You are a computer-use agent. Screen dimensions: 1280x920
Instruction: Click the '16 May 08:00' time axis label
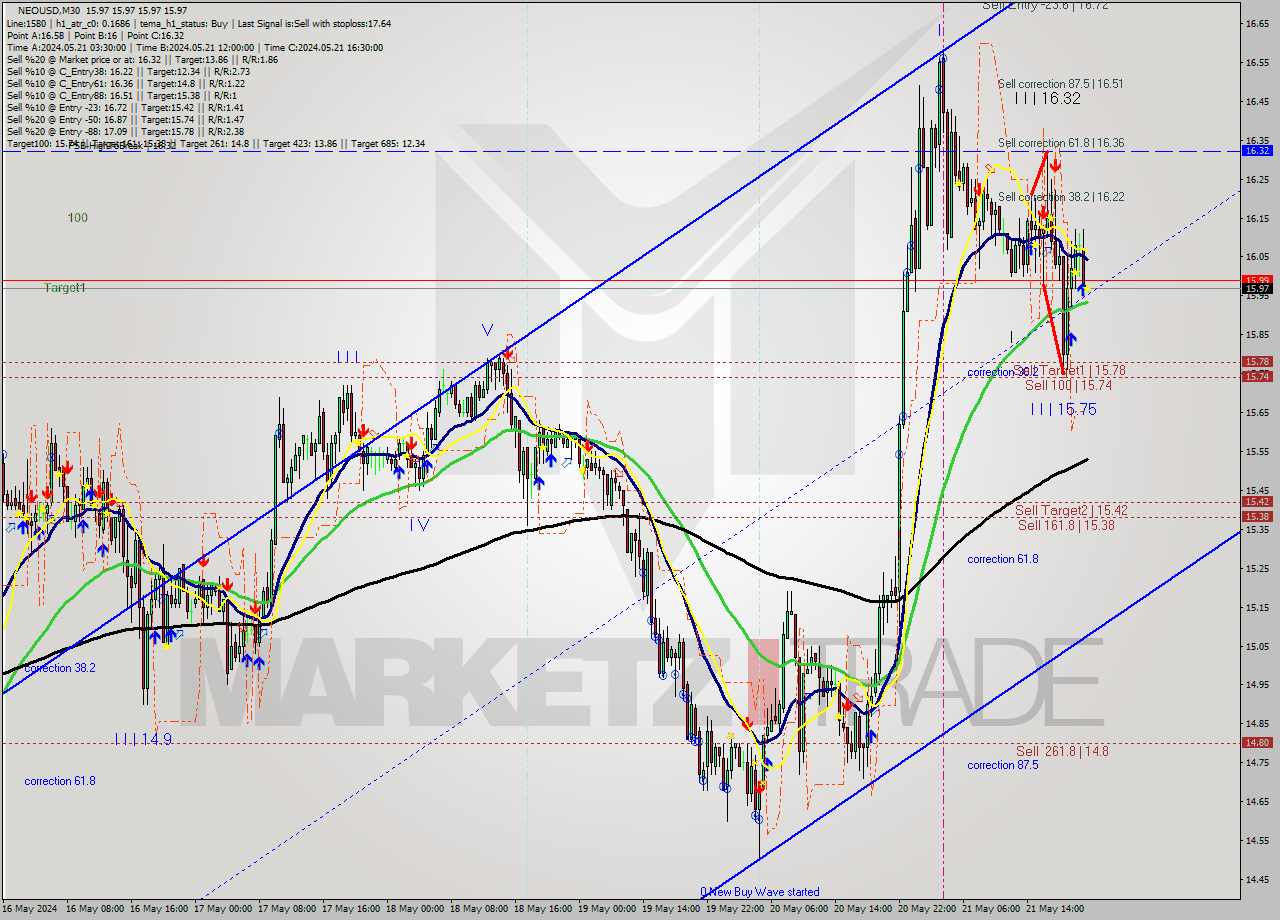[x=94, y=909]
